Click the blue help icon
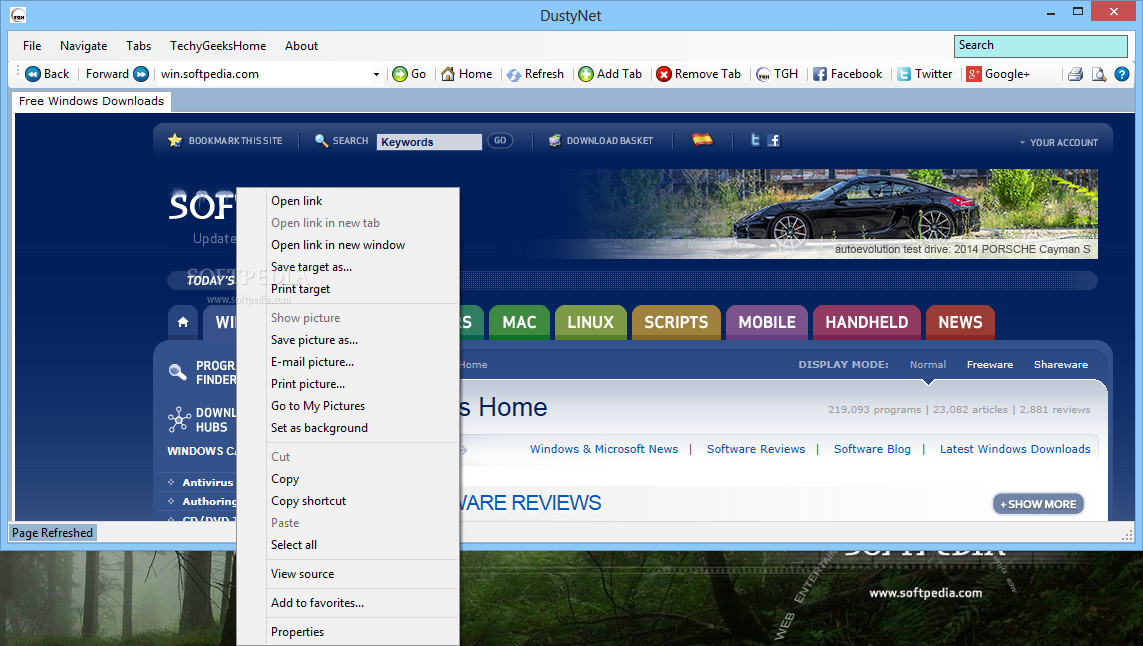 click(x=1122, y=74)
